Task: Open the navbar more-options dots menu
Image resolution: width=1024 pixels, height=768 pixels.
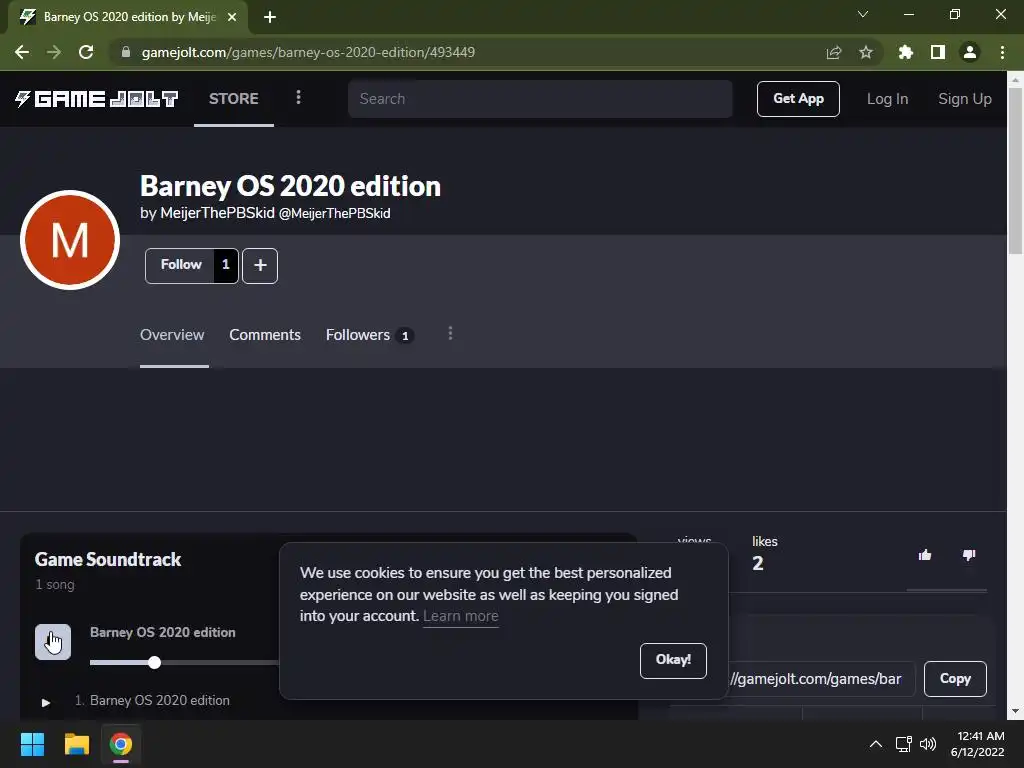Action: click(x=298, y=97)
